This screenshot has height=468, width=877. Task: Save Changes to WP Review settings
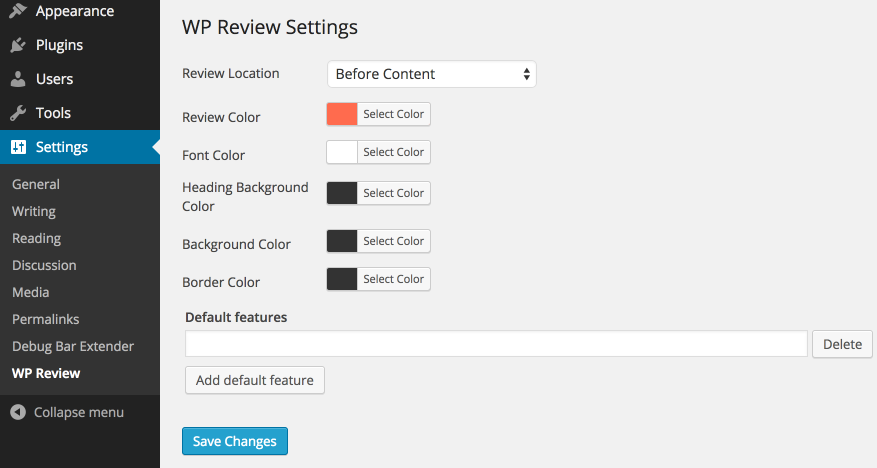(235, 441)
